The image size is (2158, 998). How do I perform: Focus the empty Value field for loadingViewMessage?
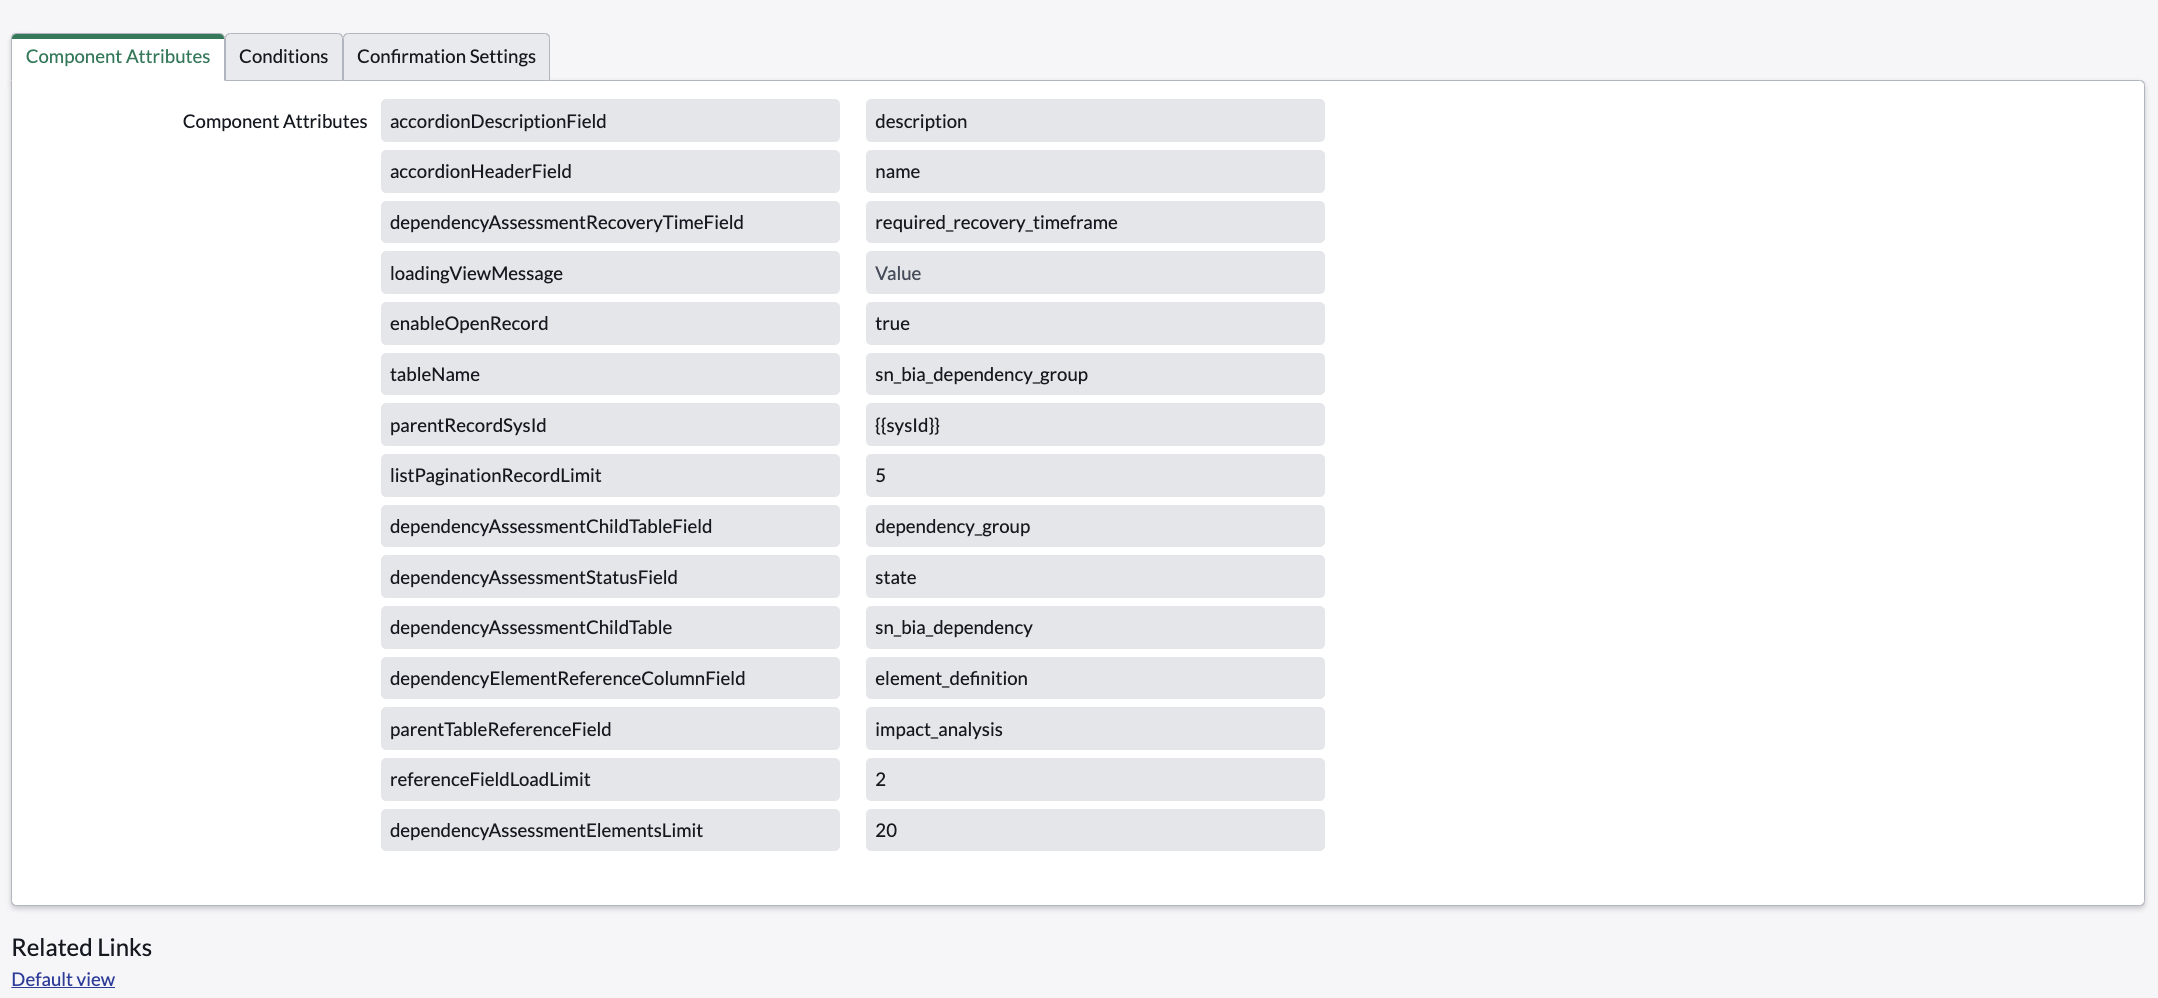tap(1095, 272)
